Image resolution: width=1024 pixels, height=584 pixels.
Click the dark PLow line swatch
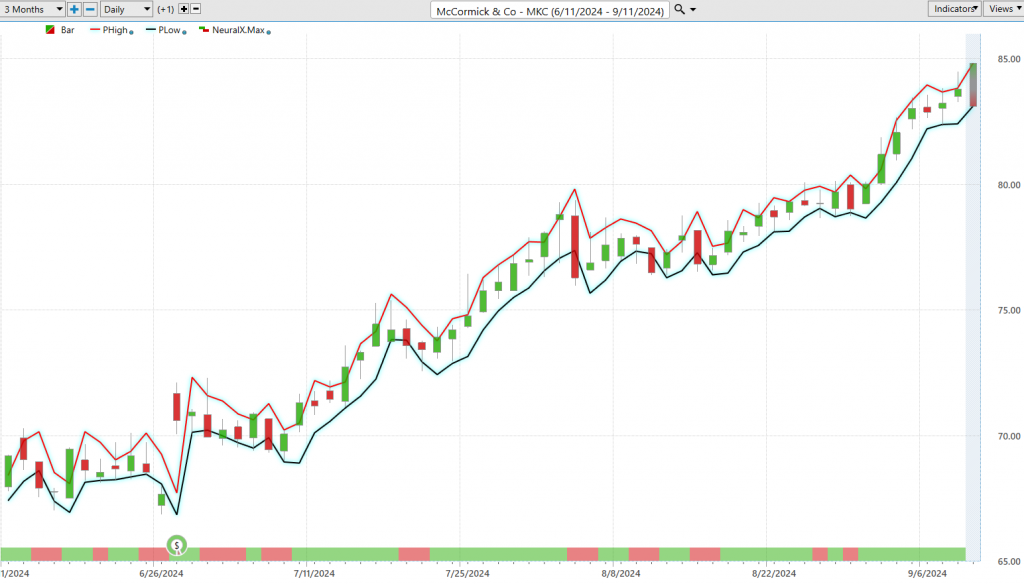151,29
